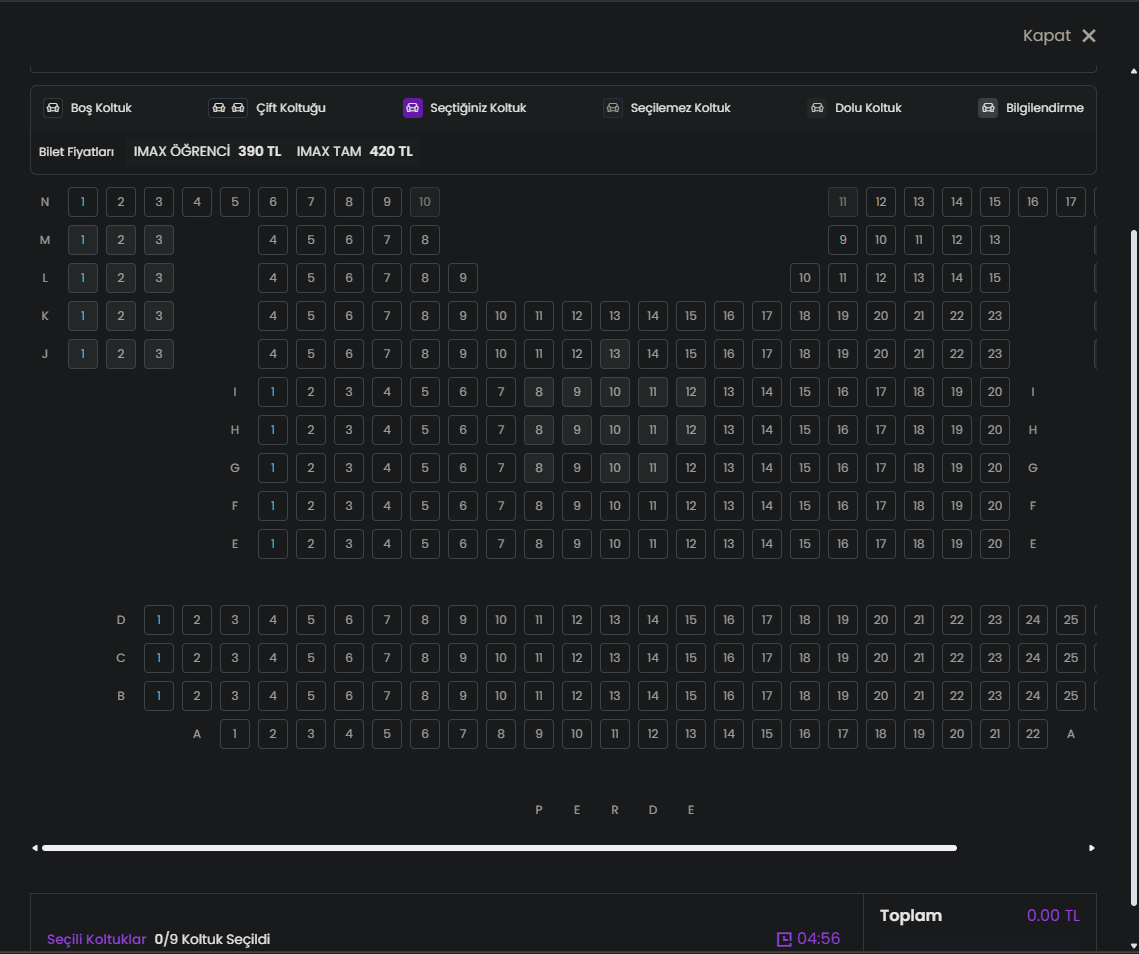
Task: Select seat 1 in row D
Action: 159,620
